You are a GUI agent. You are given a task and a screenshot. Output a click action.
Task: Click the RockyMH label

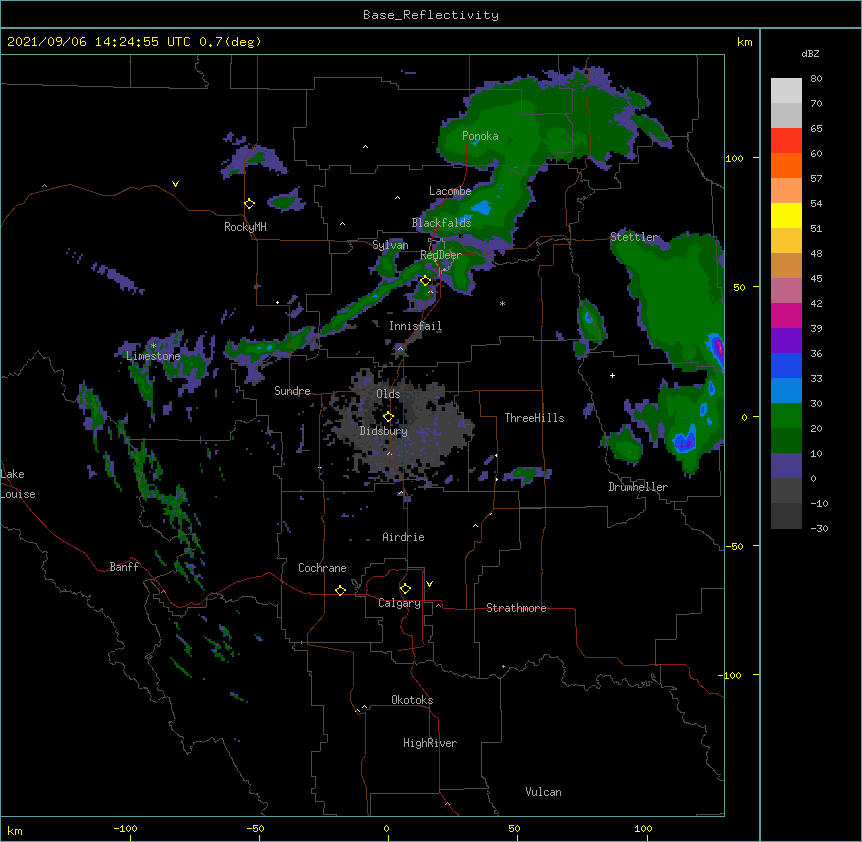(245, 227)
